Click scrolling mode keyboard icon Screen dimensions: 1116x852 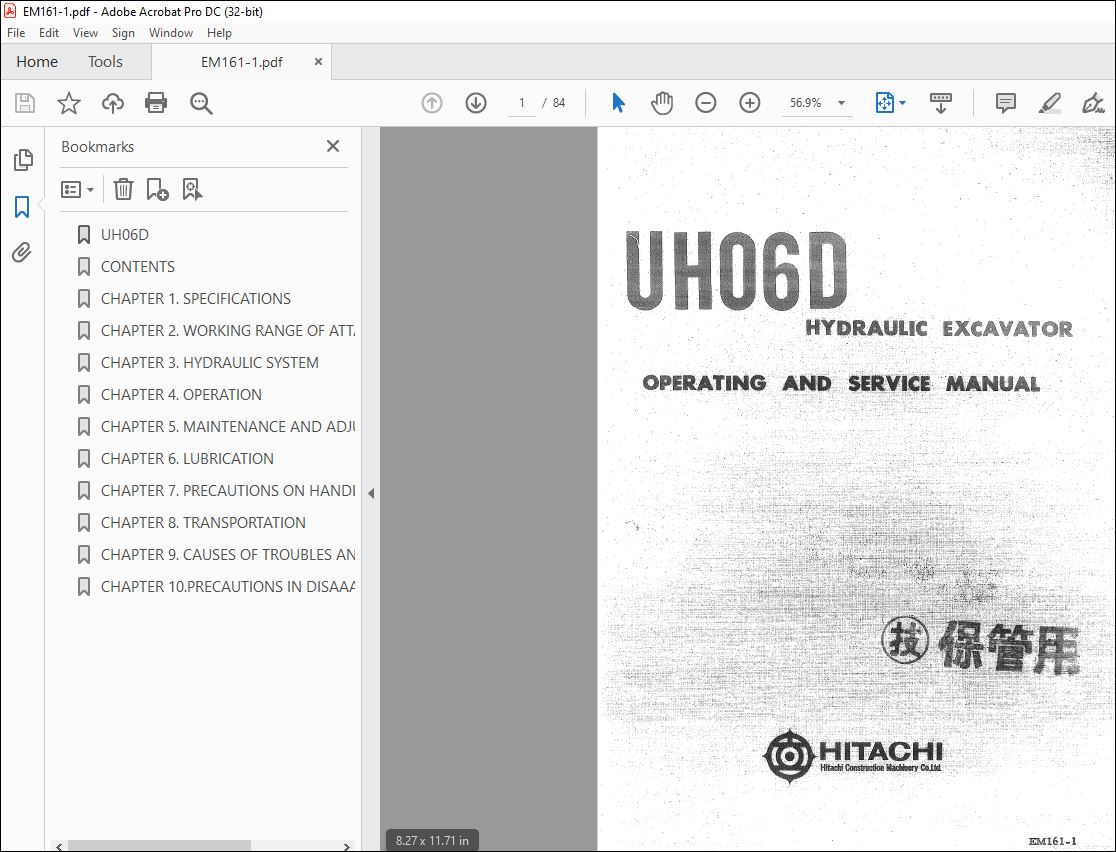click(940, 103)
